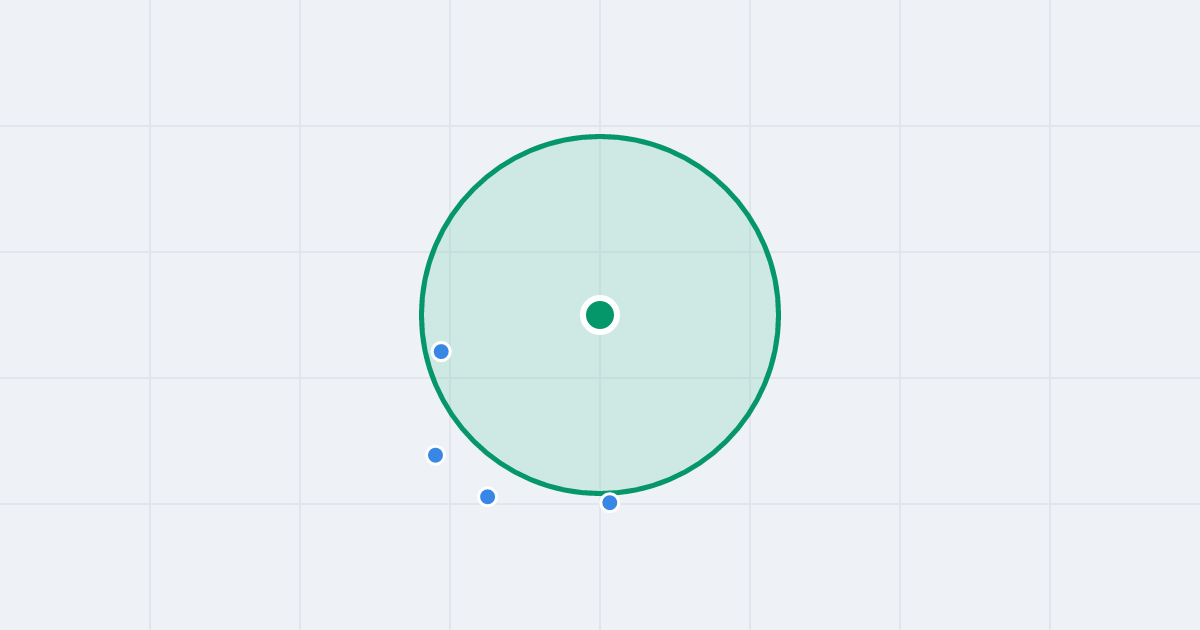Pick the blue dot just left of the bottom dot
The width and height of the screenshot is (1200, 630).
pyautogui.click(x=487, y=496)
